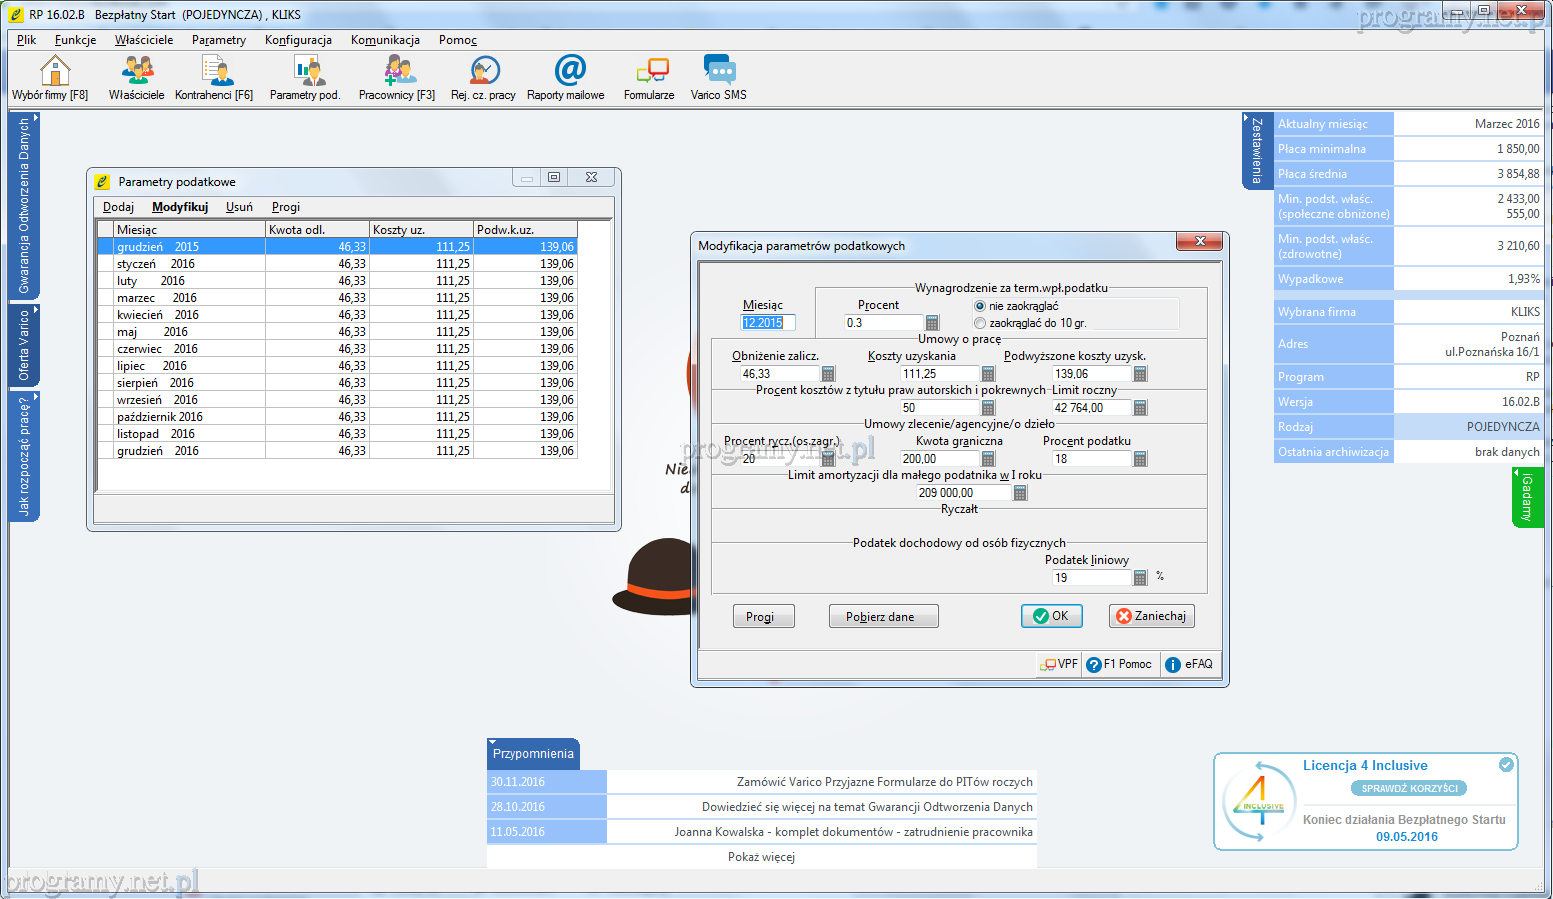Select 'zaokrąglać do 10 gr.' radio option
The height and width of the screenshot is (899, 1553).
tap(980, 323)
